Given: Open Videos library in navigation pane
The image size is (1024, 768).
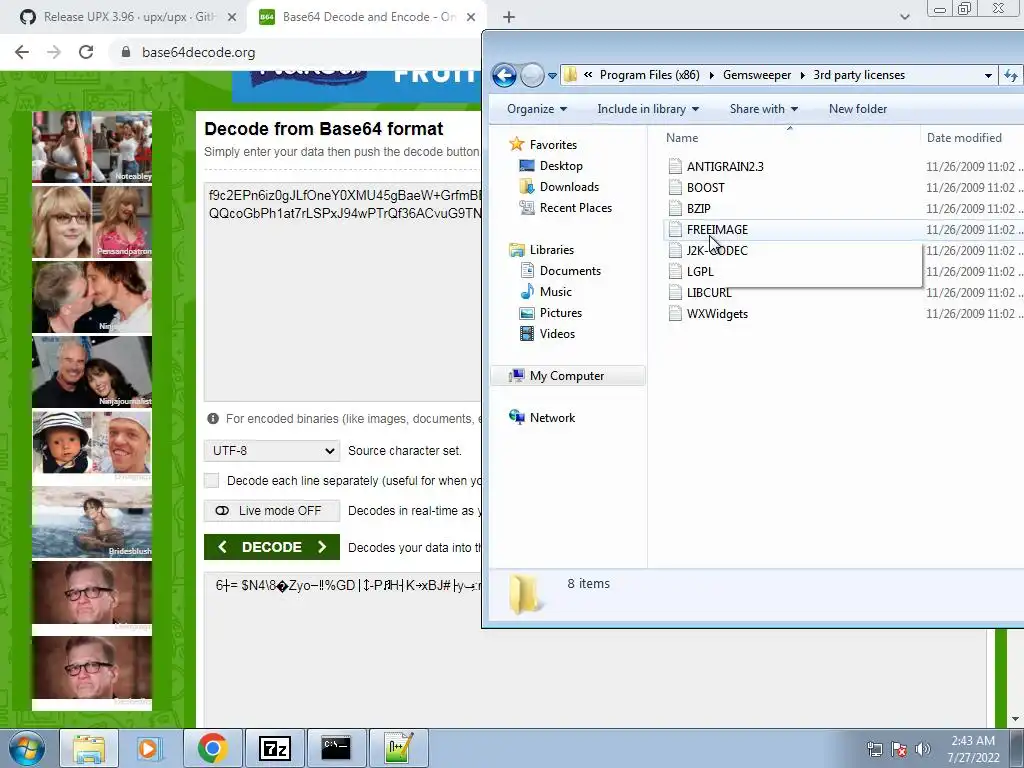Looking at the screenshot, I should tap(557, 333).
